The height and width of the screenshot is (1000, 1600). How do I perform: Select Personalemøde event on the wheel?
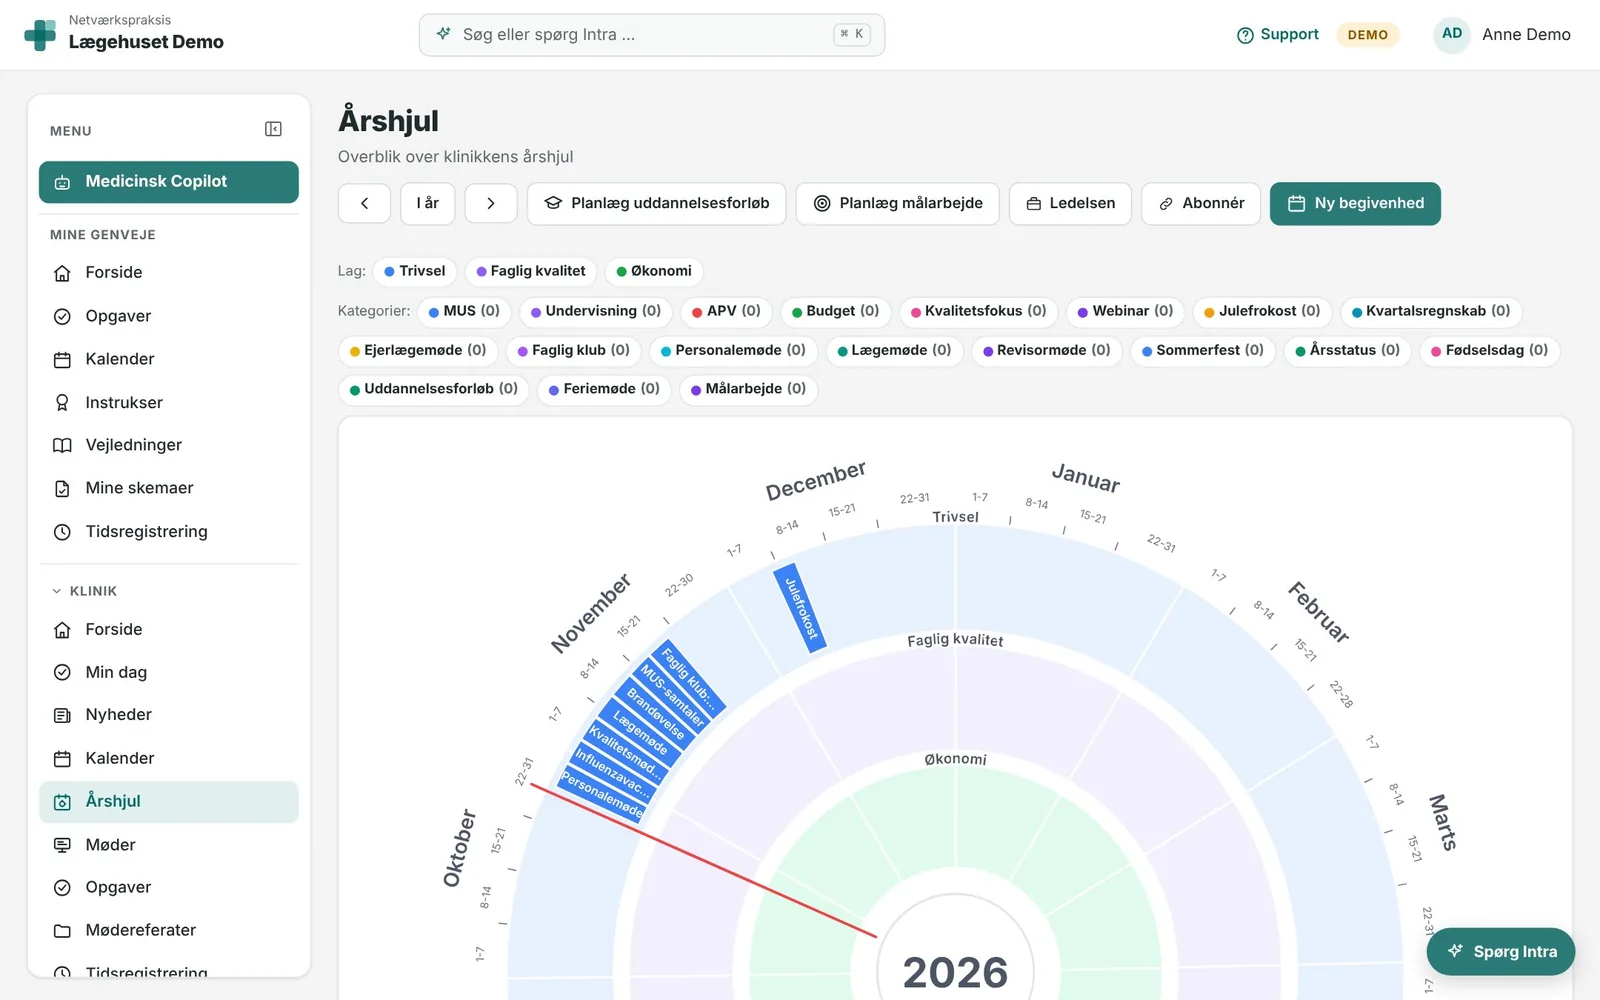point(602,795)
